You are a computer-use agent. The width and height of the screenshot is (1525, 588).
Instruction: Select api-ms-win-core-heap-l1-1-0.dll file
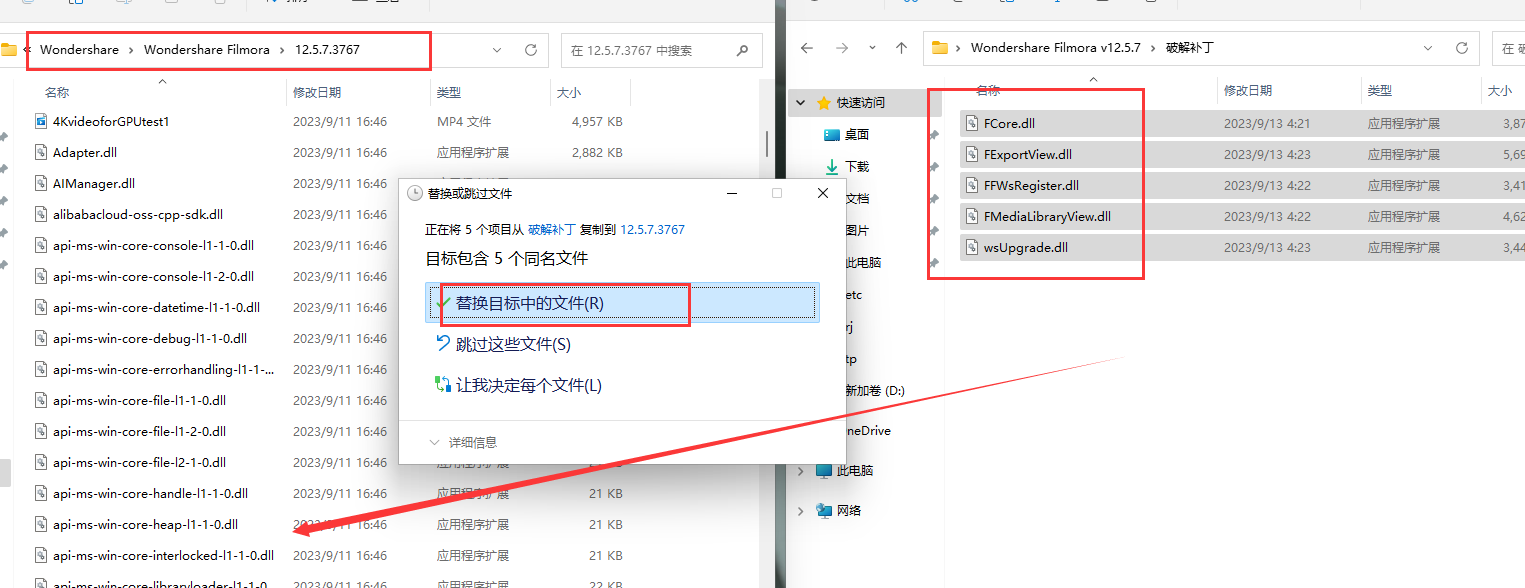click(145, 524)
